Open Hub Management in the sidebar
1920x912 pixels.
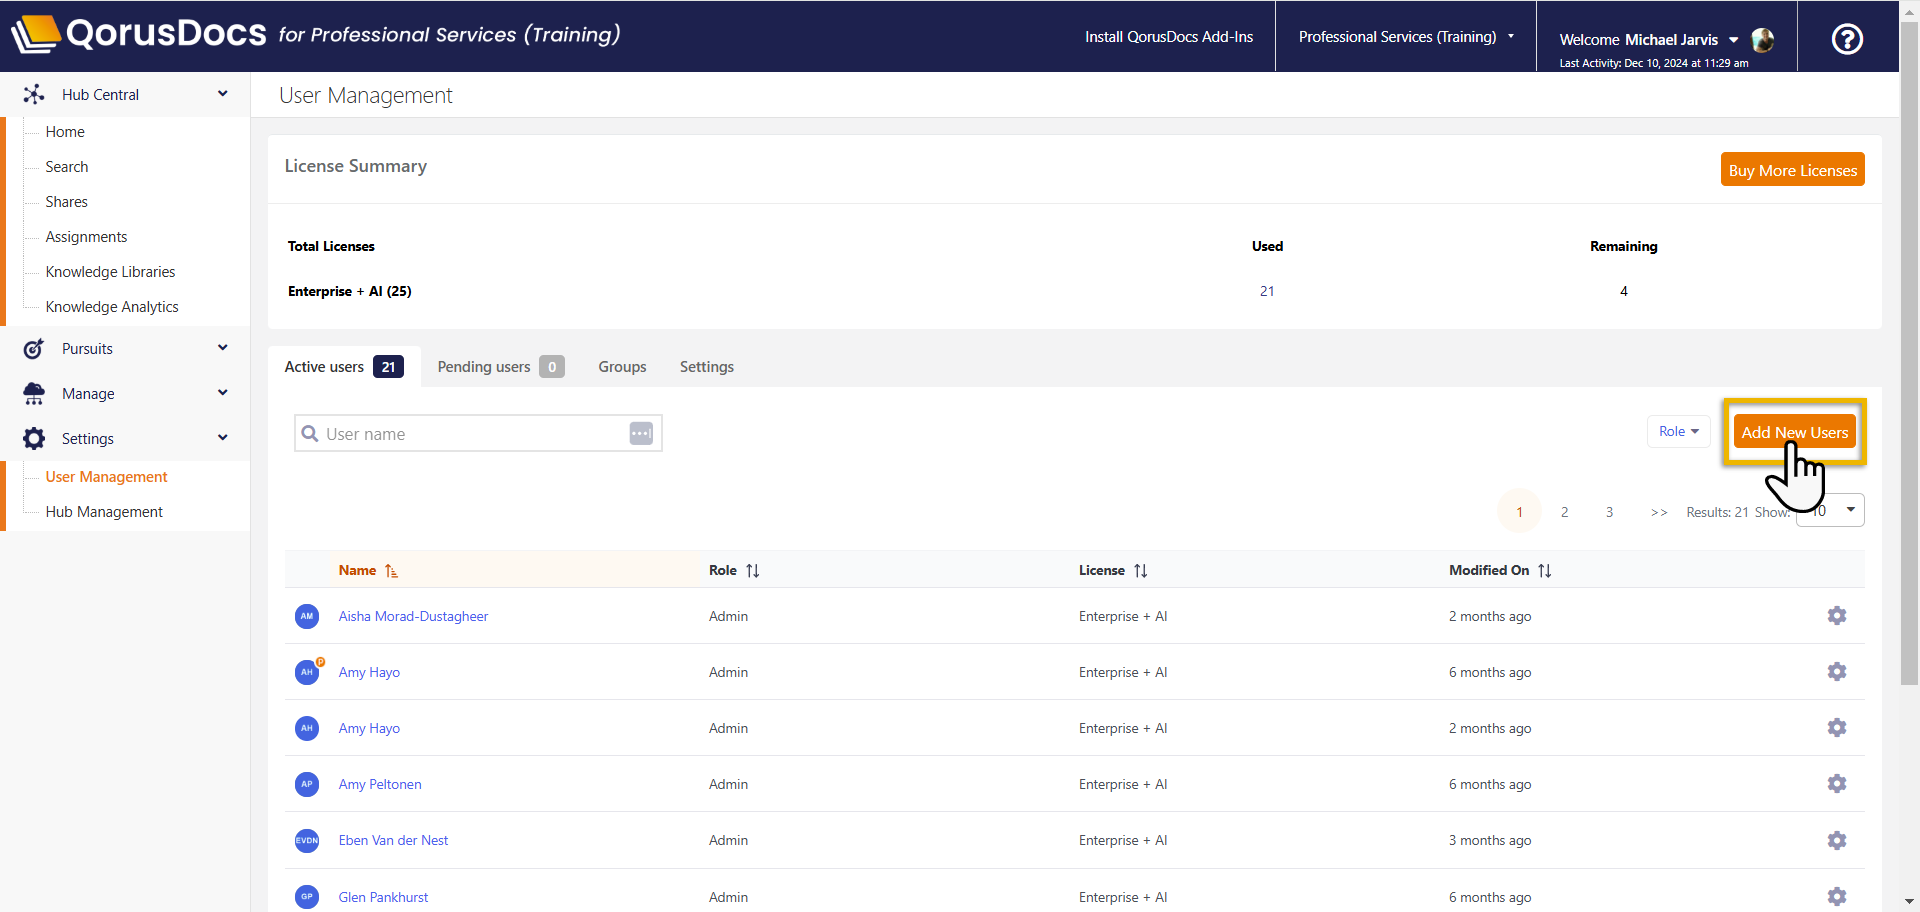pos(104,512)
